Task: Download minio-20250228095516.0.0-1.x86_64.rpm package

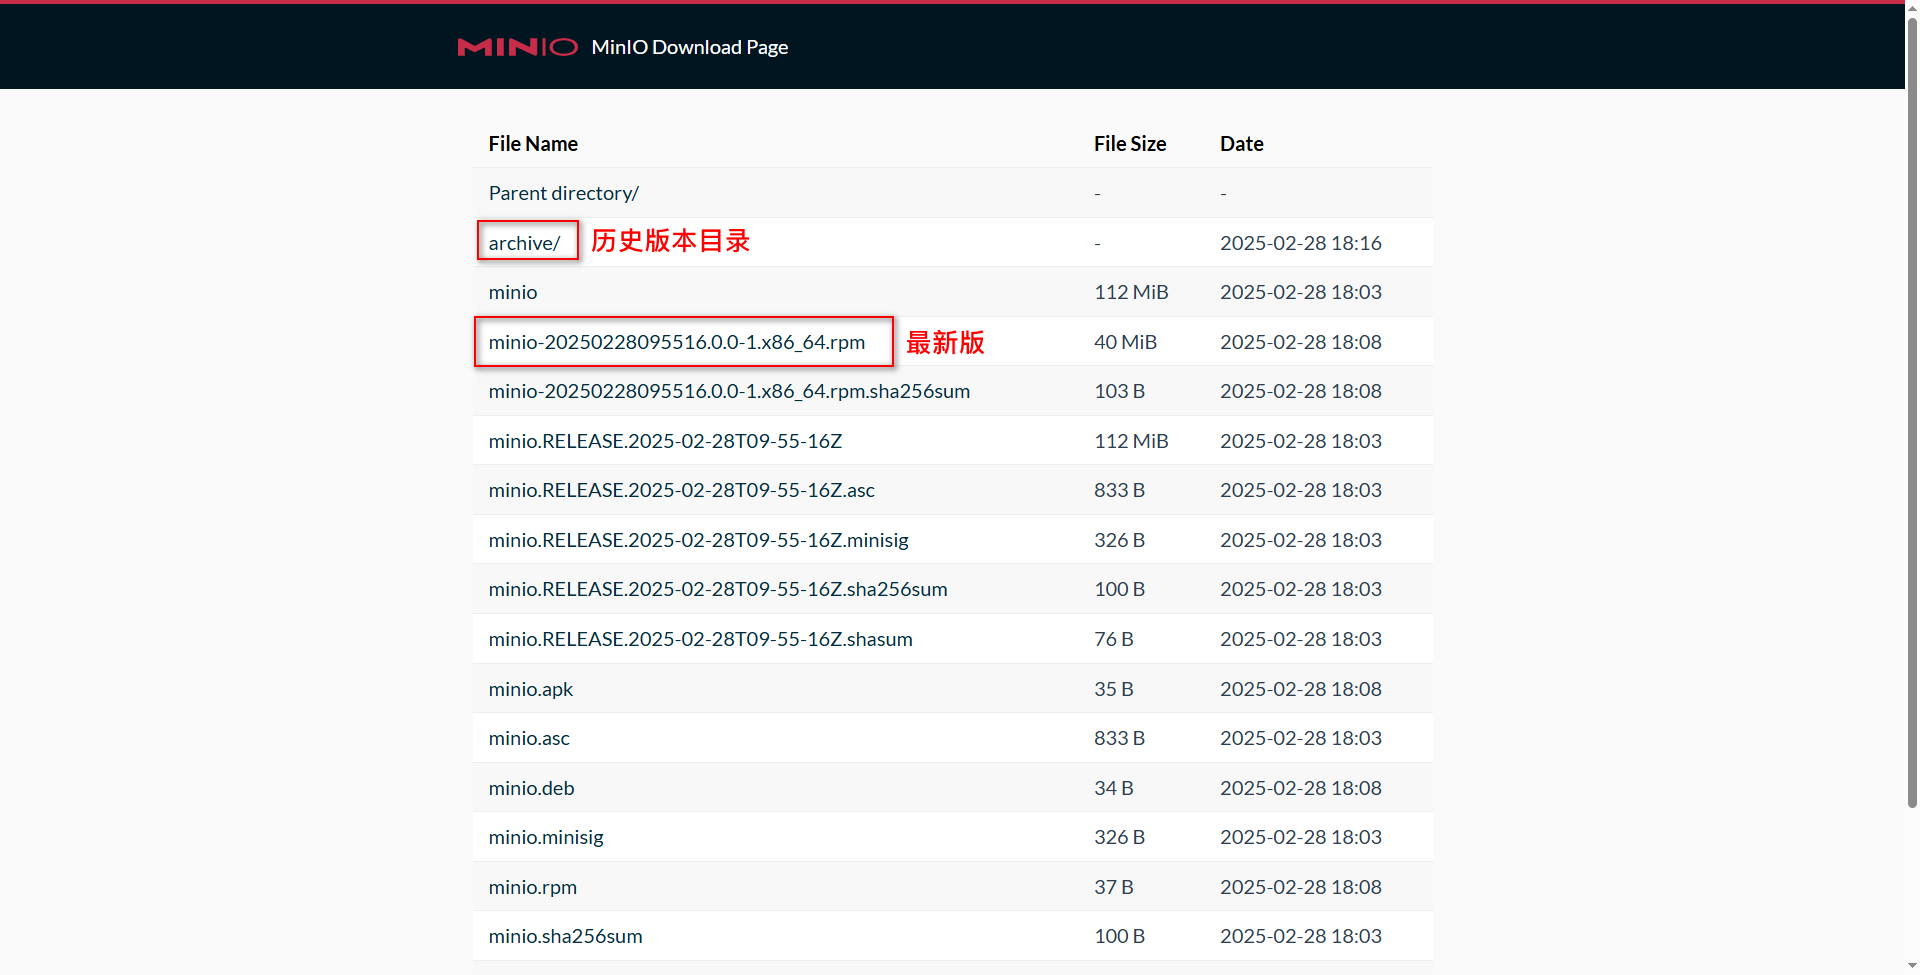Action: [677, 342]
